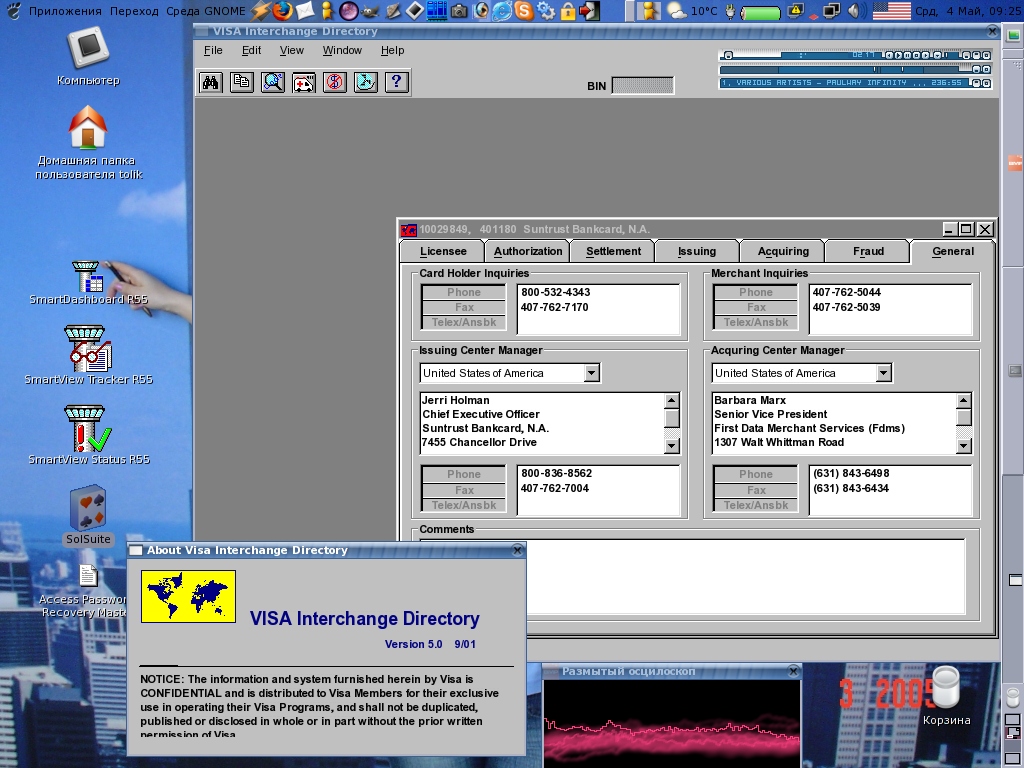This screenshot has height=768, width=1024.
Task: Click Fax button under Card Holder Inquiries
Action: (x=464, y=307)
